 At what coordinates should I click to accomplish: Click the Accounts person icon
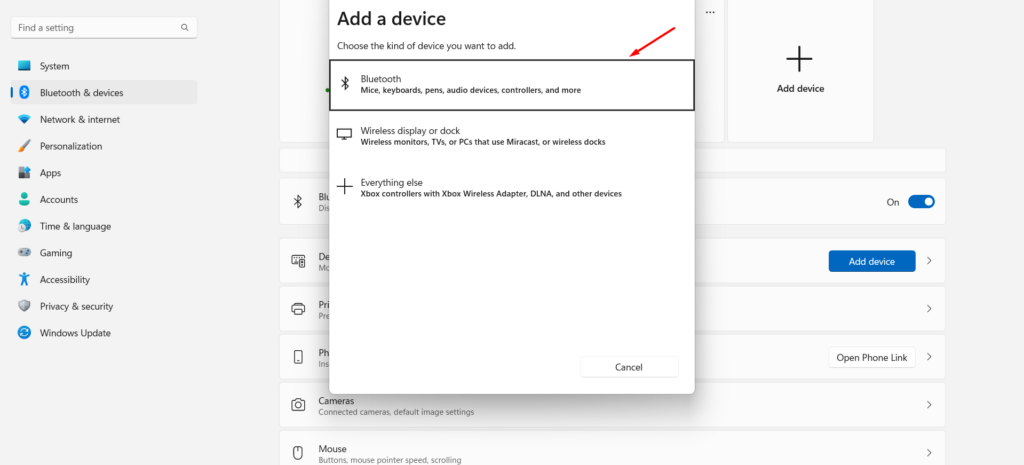24,200
